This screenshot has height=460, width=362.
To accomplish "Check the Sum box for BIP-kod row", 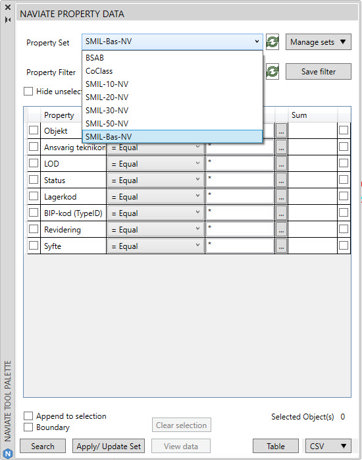I will click(344, 213).
